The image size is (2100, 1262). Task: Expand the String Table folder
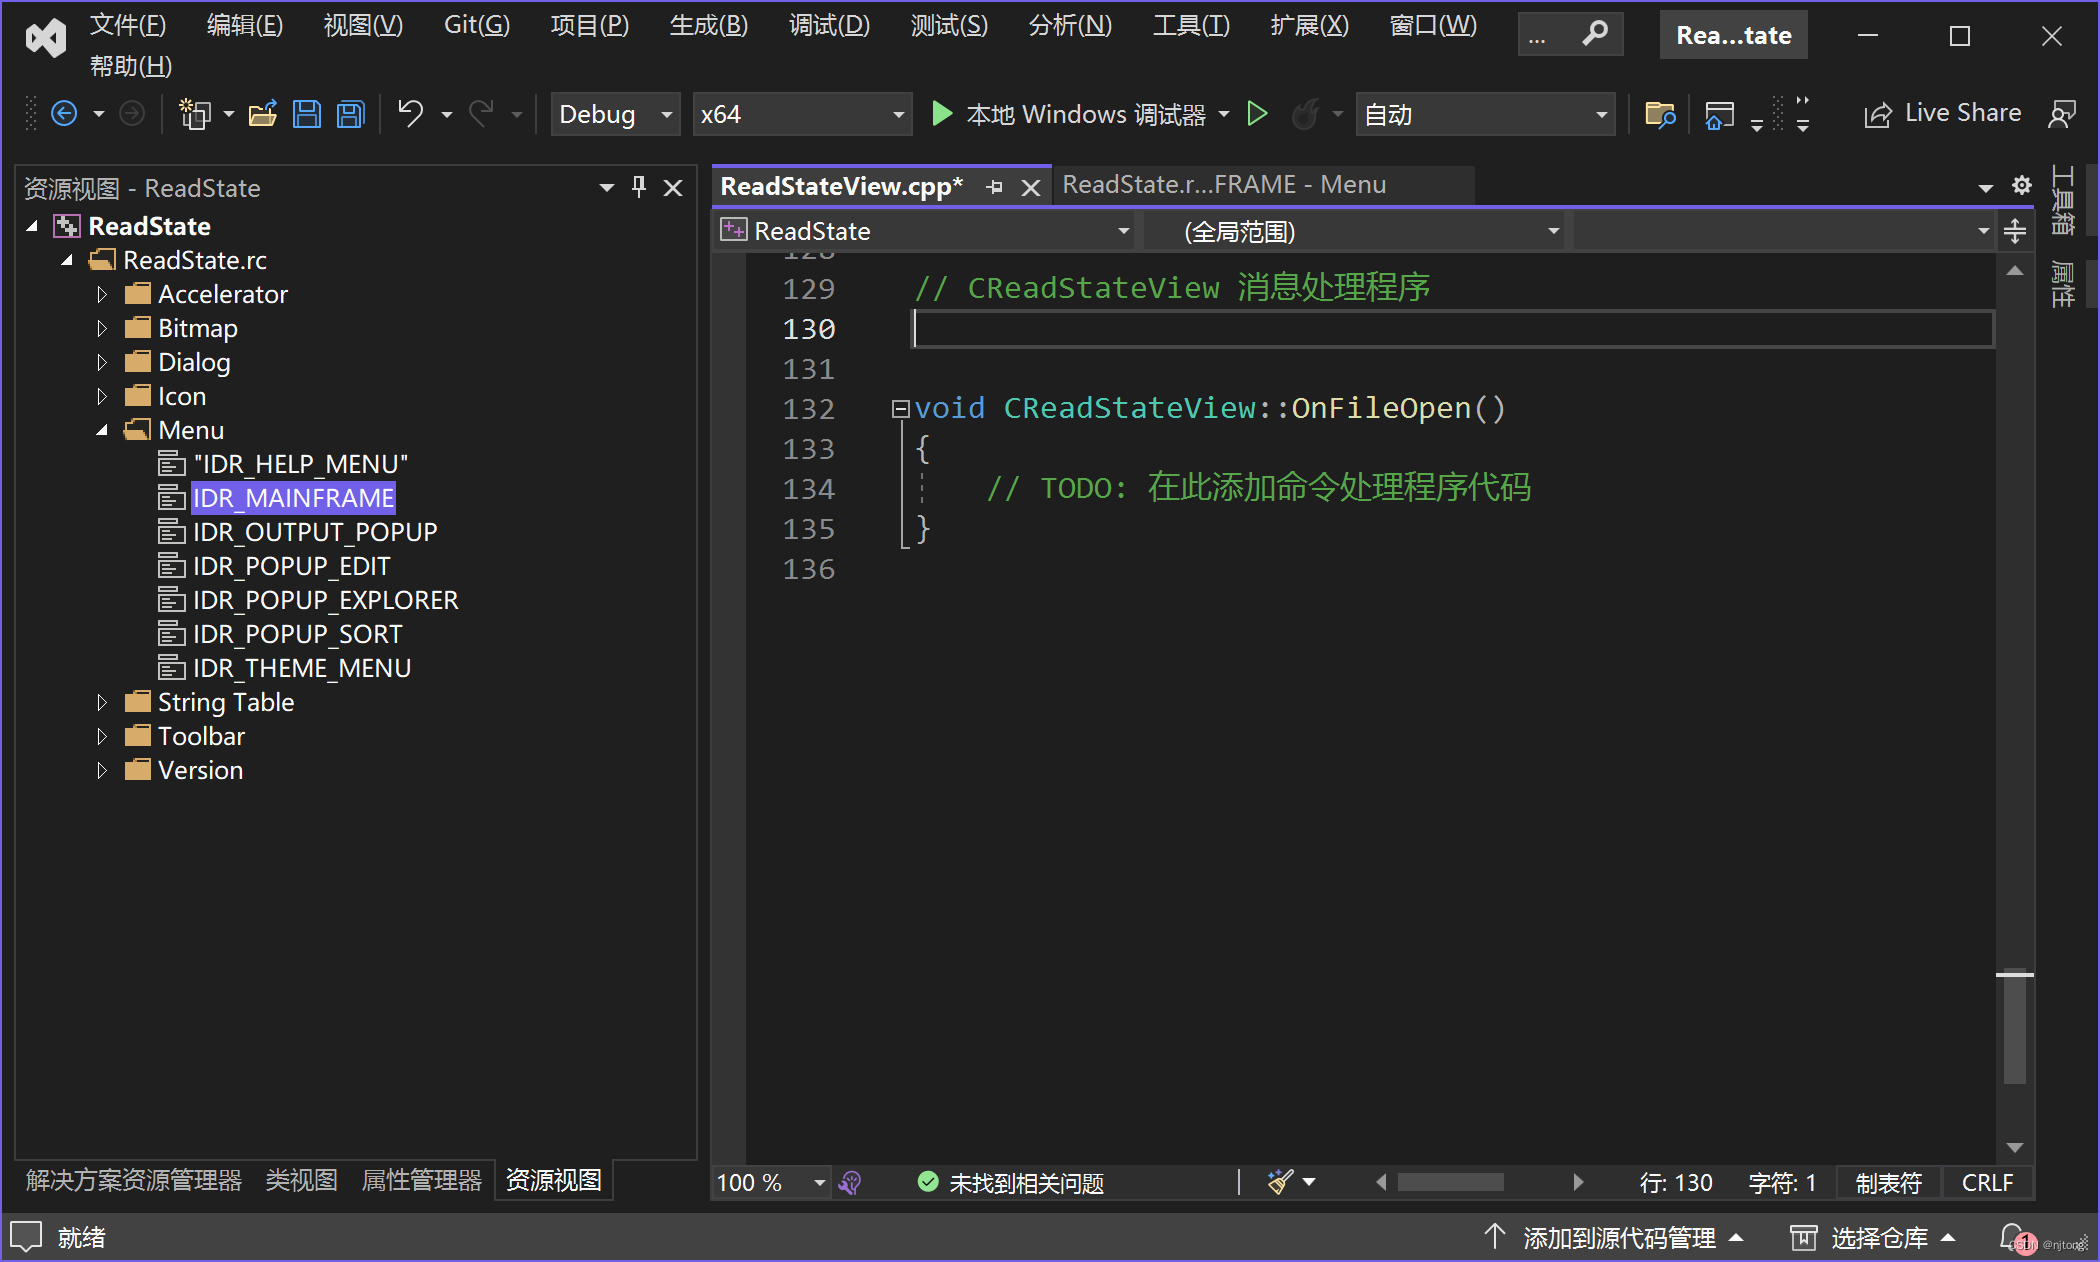click(x=102, y=702)
